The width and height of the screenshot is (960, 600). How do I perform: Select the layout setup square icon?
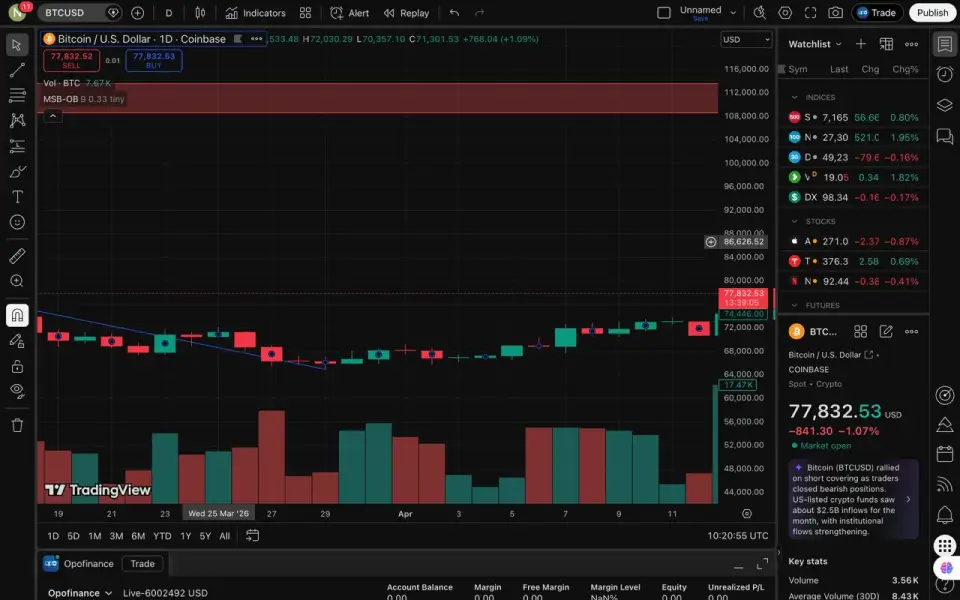(x=664, y=13)
